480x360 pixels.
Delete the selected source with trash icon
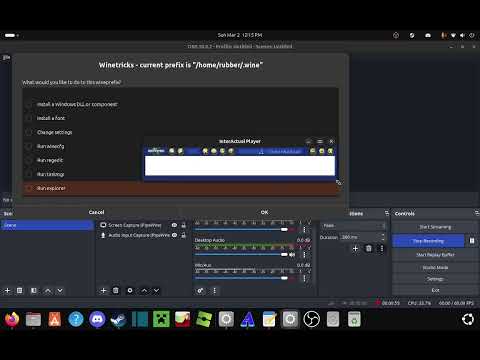click(116, 291)
